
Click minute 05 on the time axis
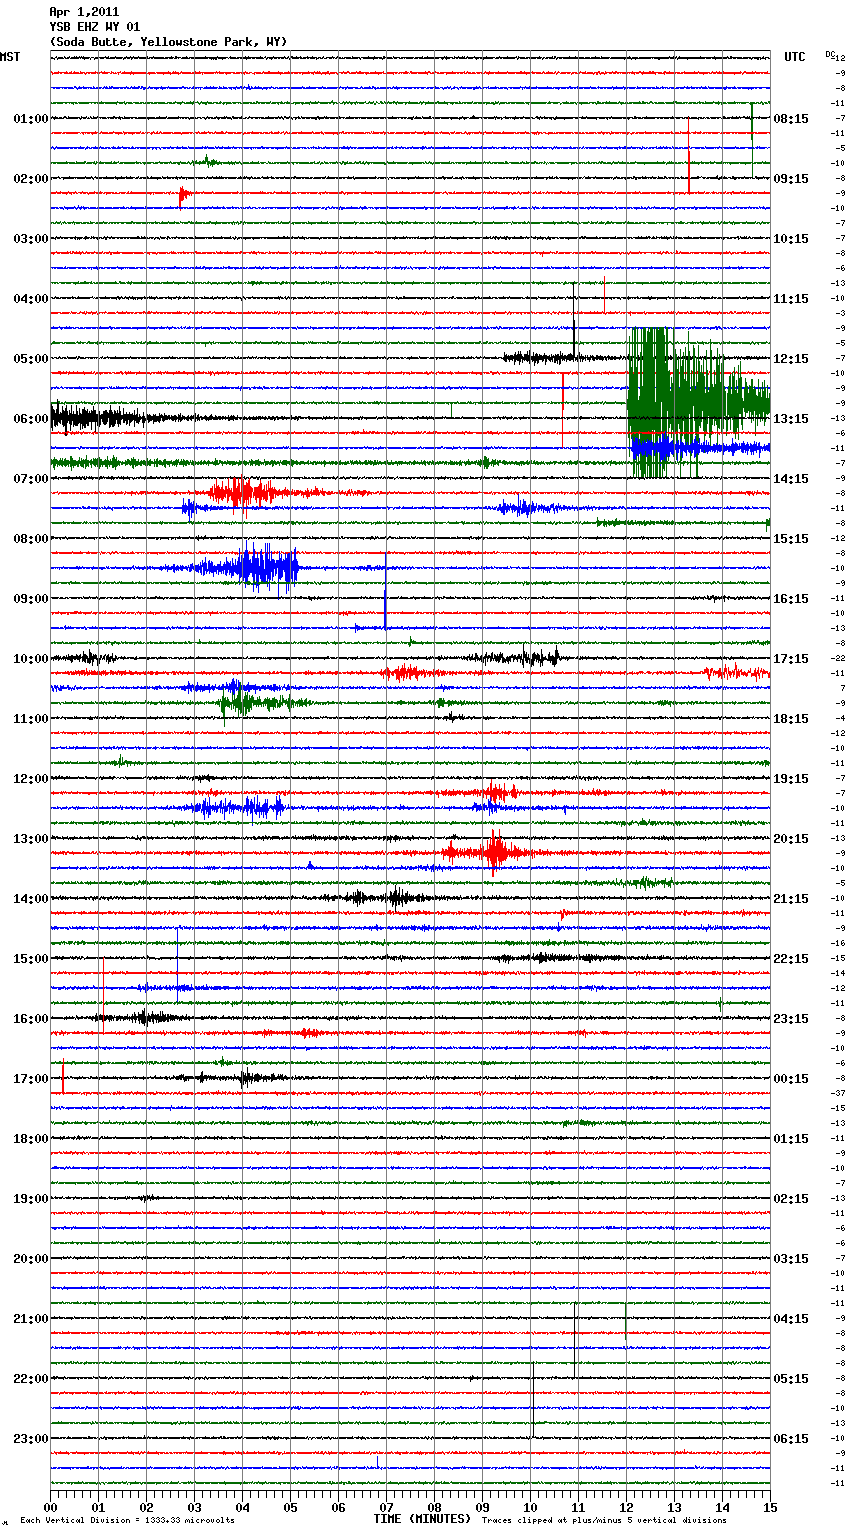290,1507
